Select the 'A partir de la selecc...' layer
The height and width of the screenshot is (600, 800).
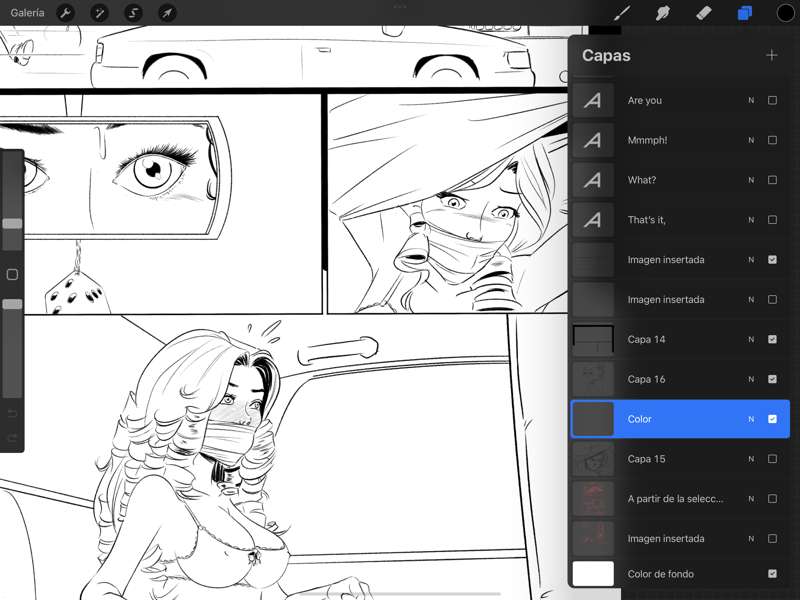pyautogui.click(x=680, y=498)
